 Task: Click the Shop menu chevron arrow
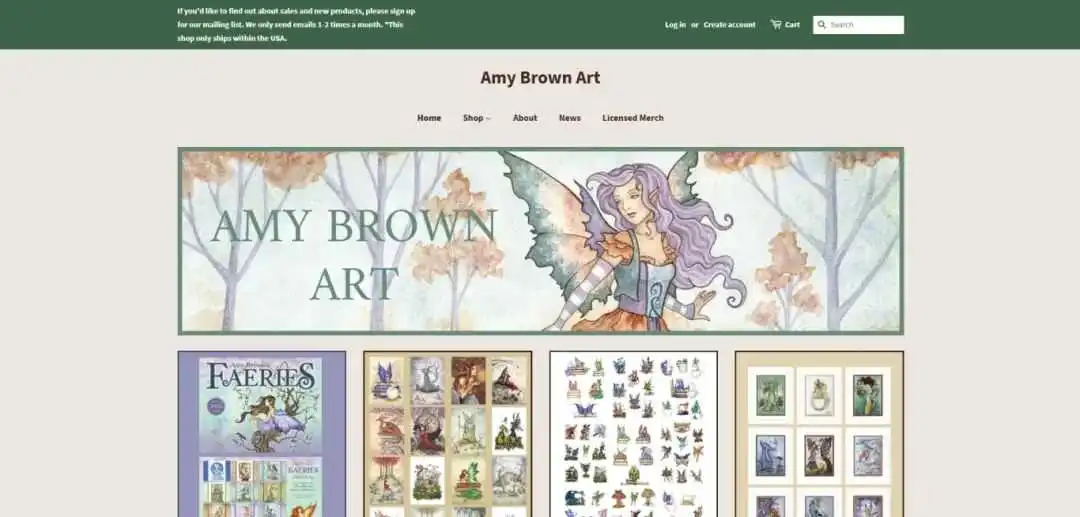coord(488,118)
